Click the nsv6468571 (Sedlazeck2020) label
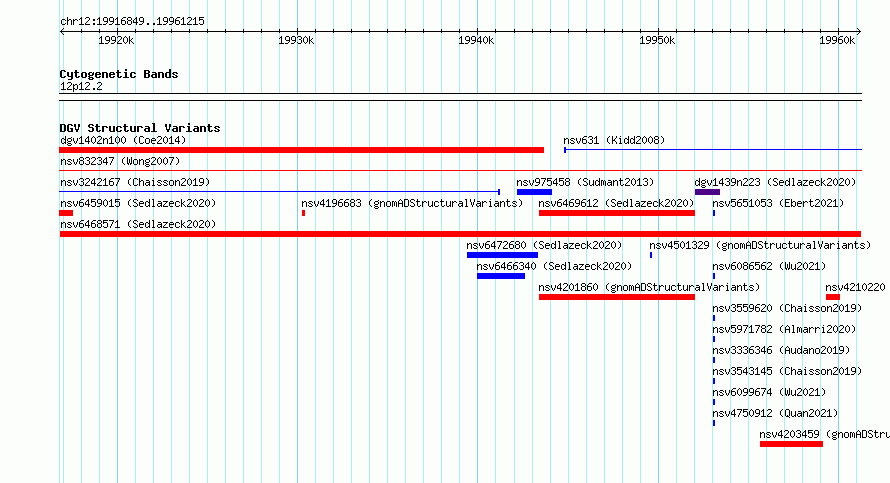Image resolution: width=890 pixels, height=483 pixels. coord(138,224)
